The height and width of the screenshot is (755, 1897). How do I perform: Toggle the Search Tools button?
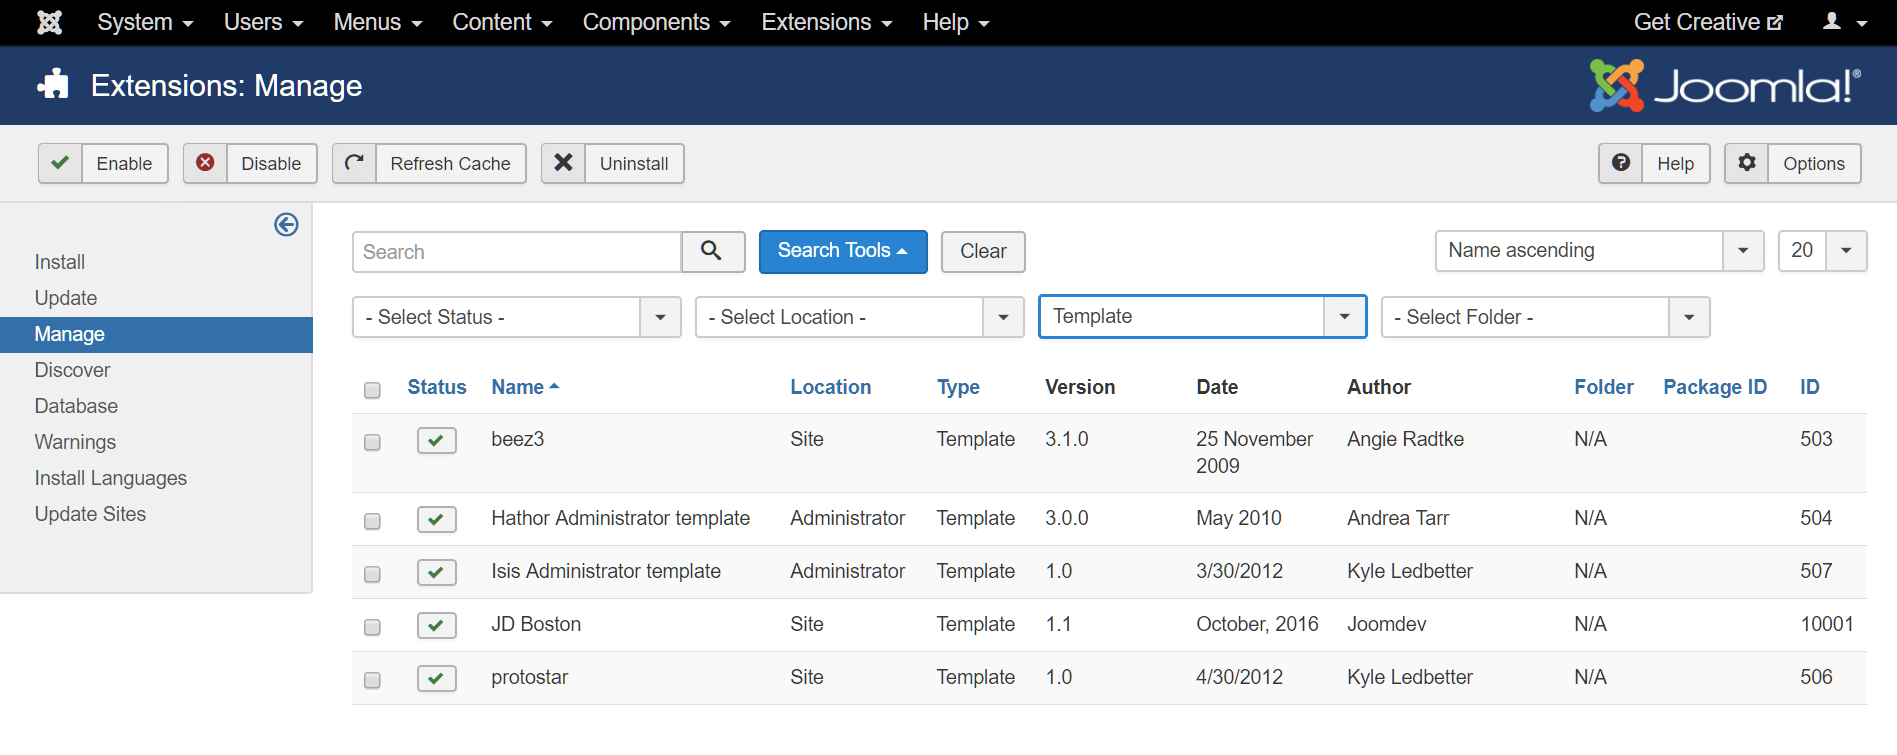pos(843,251)
